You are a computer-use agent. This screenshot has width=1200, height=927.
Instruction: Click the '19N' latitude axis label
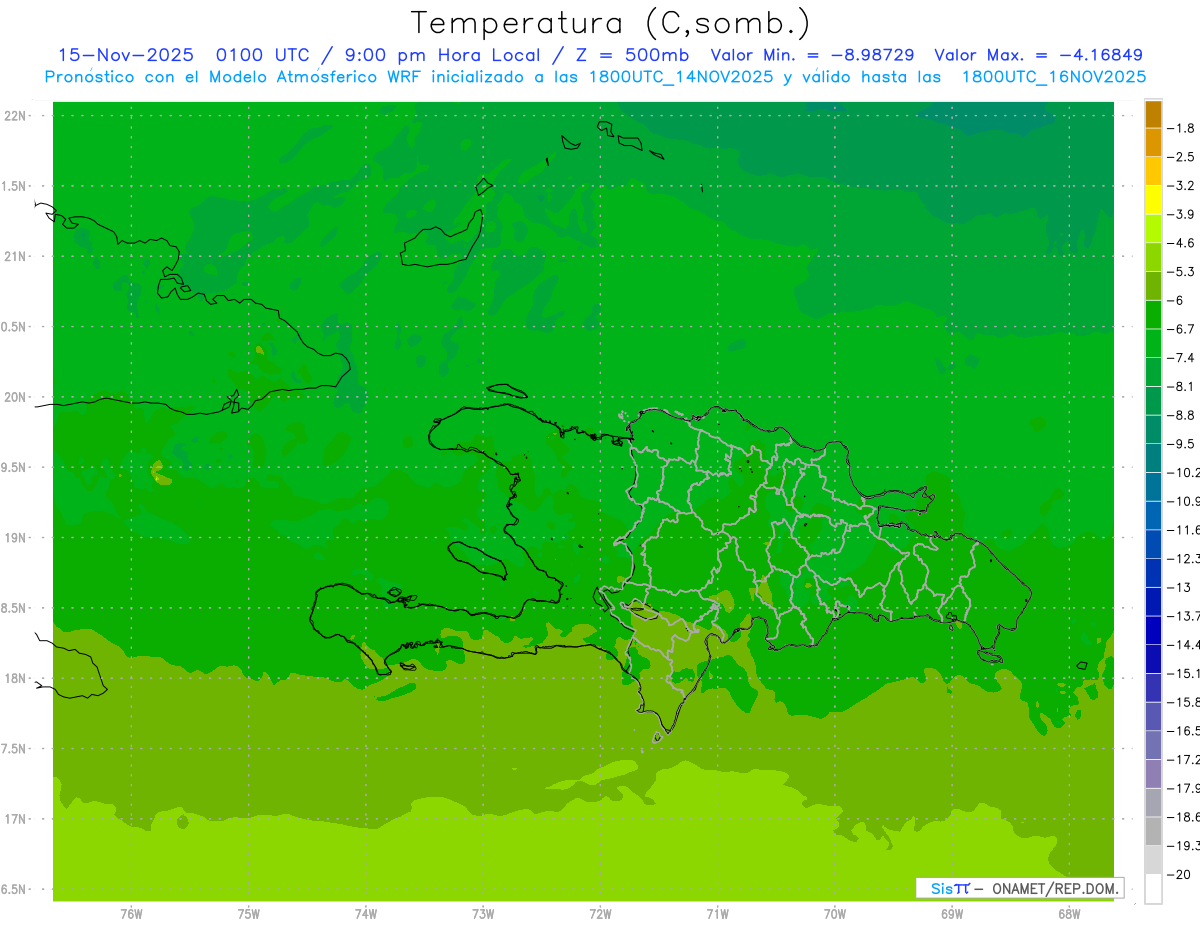pos(14,538)
